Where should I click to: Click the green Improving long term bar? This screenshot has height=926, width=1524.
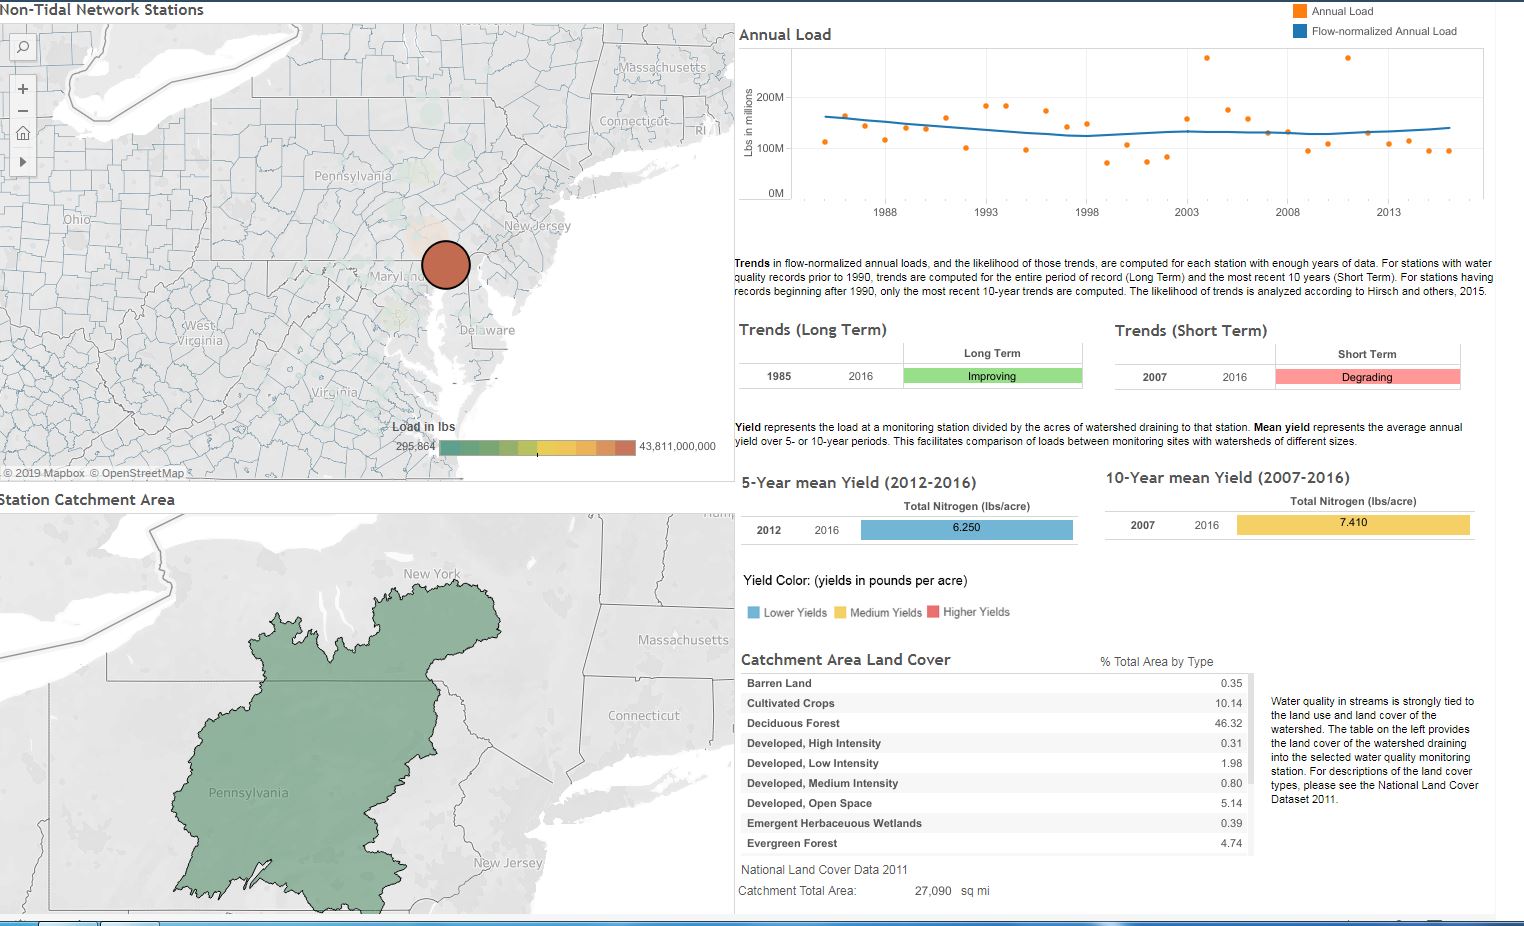pos(992,377)
